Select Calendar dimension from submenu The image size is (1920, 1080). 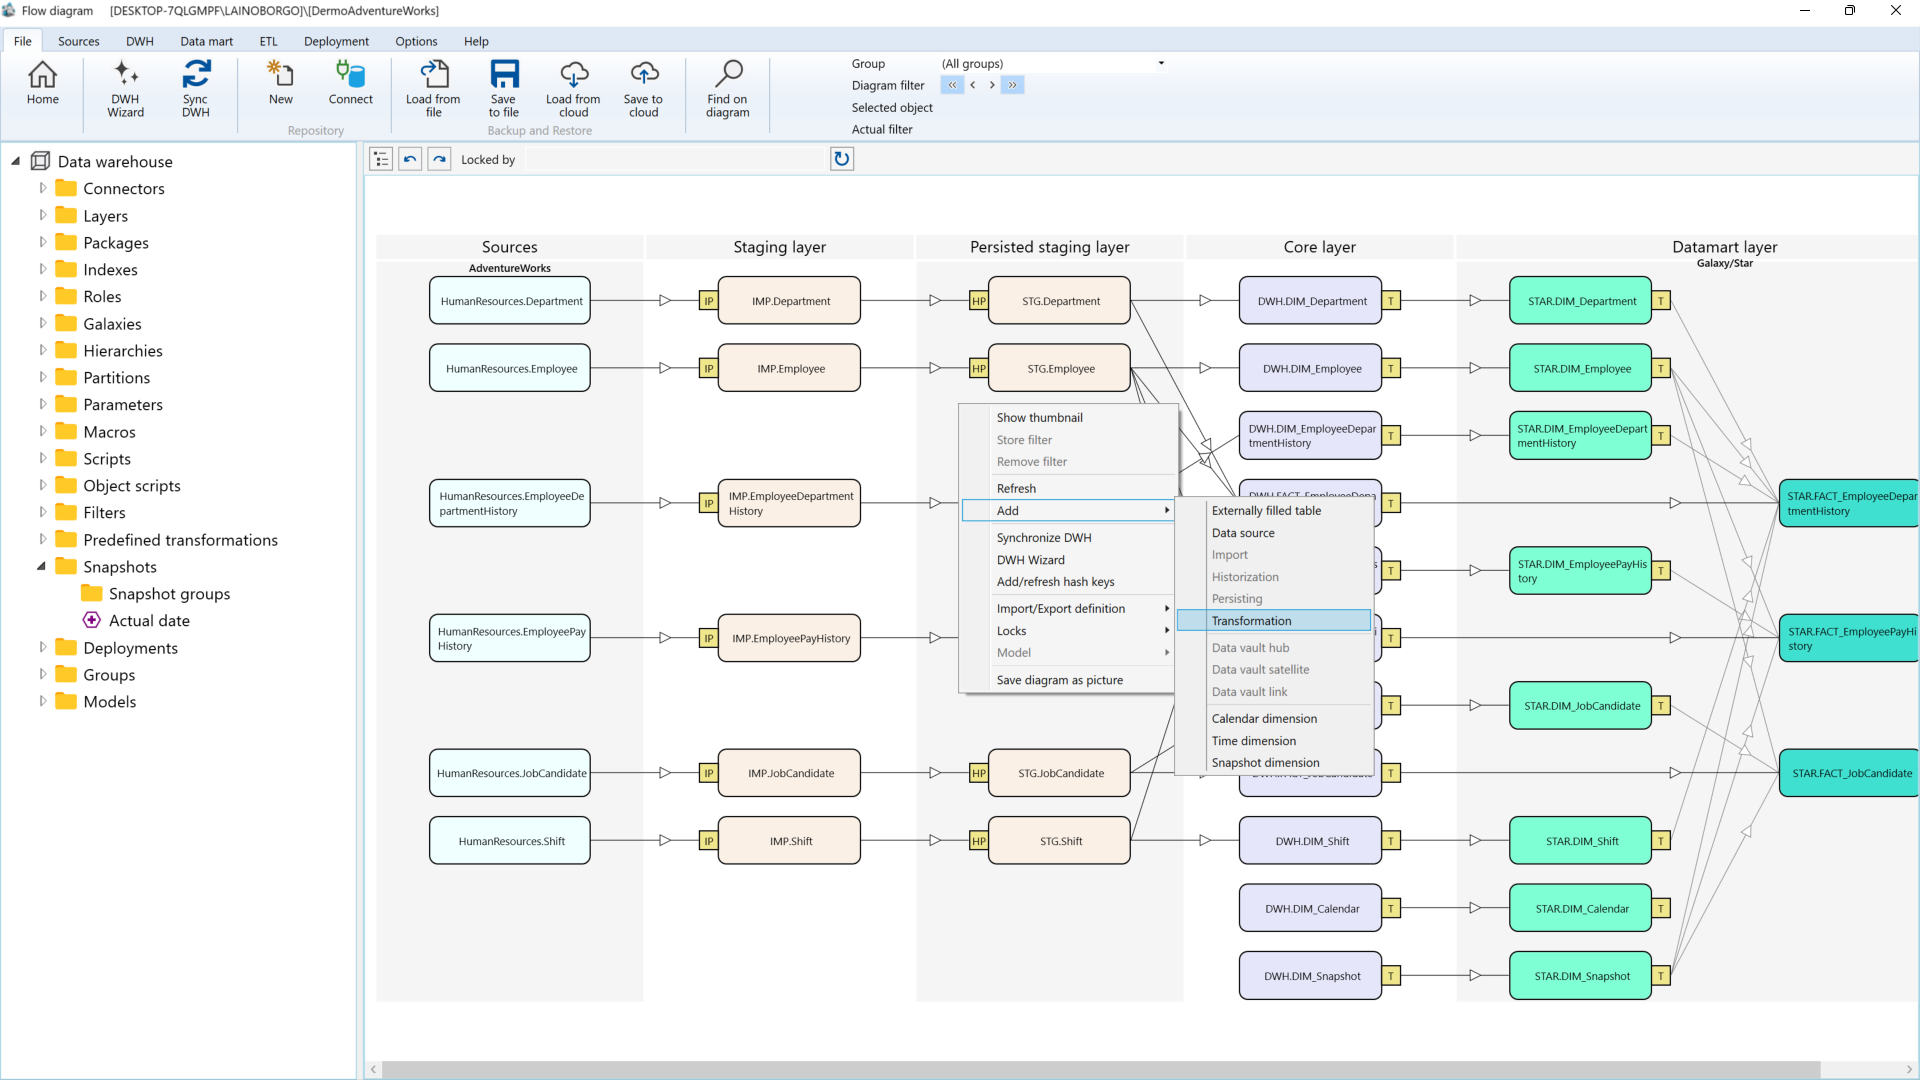click(1274, 719)
